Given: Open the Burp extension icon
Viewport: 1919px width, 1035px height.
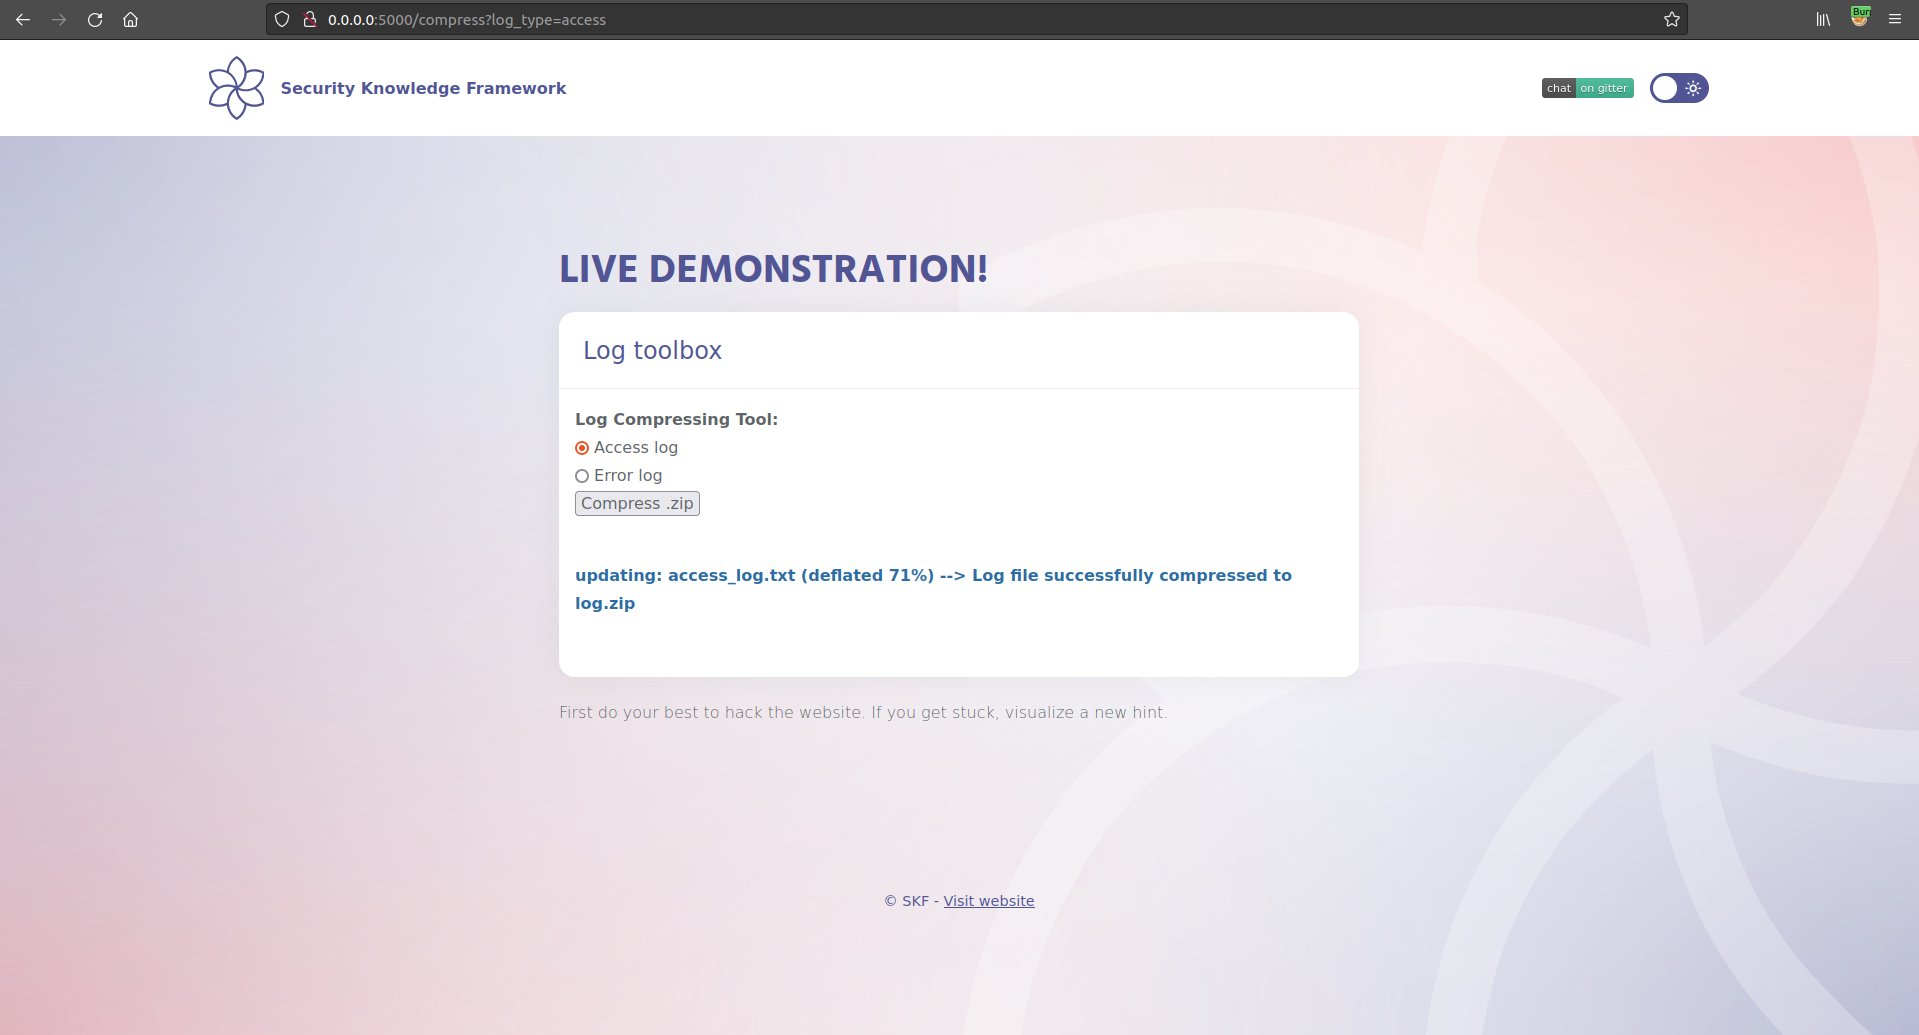Looking at the screenshot, I should click(1860, 17).
